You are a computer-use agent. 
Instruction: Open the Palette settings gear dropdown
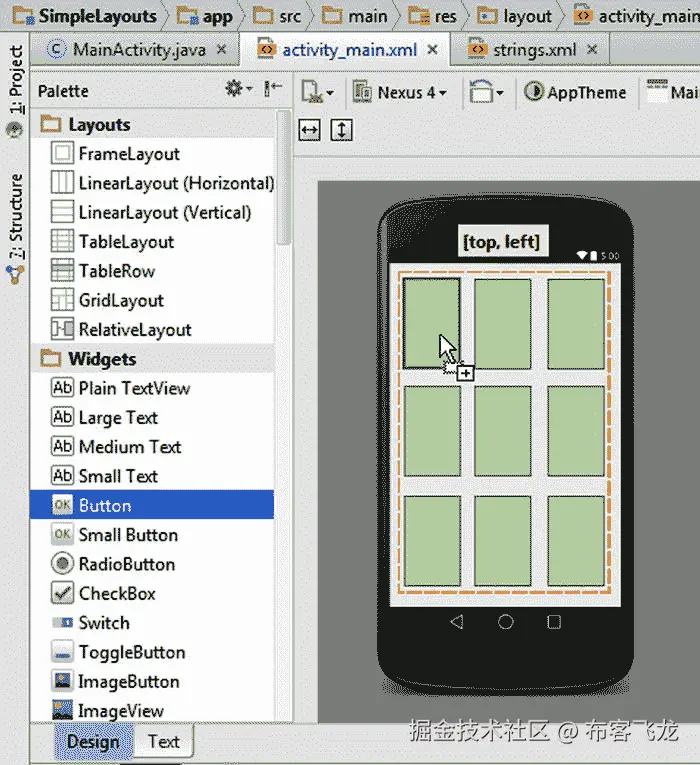pyautogui.click(x=238, y=88)
